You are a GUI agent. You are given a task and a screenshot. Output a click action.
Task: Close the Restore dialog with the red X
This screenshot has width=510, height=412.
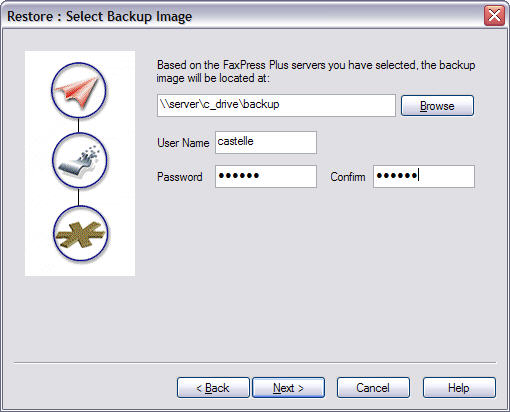[x=494, y=15]
